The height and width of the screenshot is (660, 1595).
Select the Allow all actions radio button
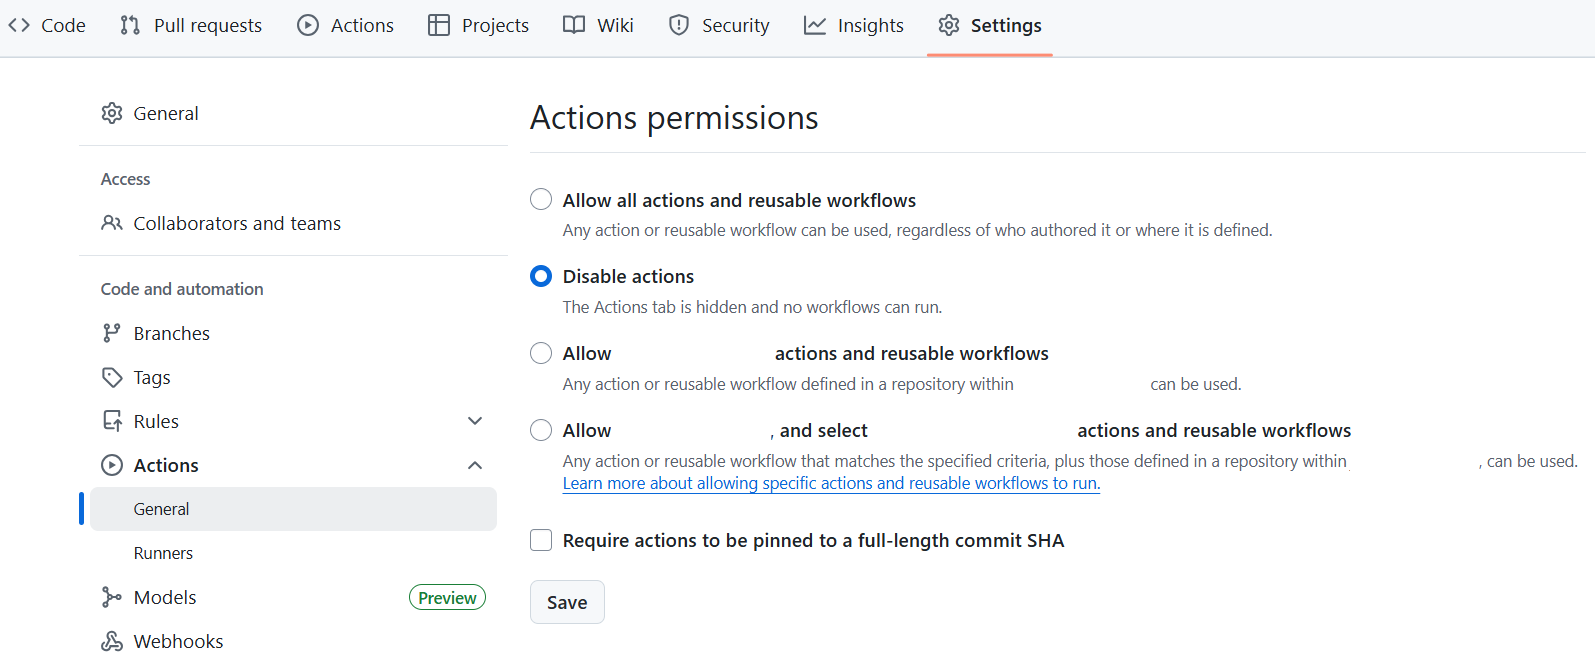tap(540, 199)
